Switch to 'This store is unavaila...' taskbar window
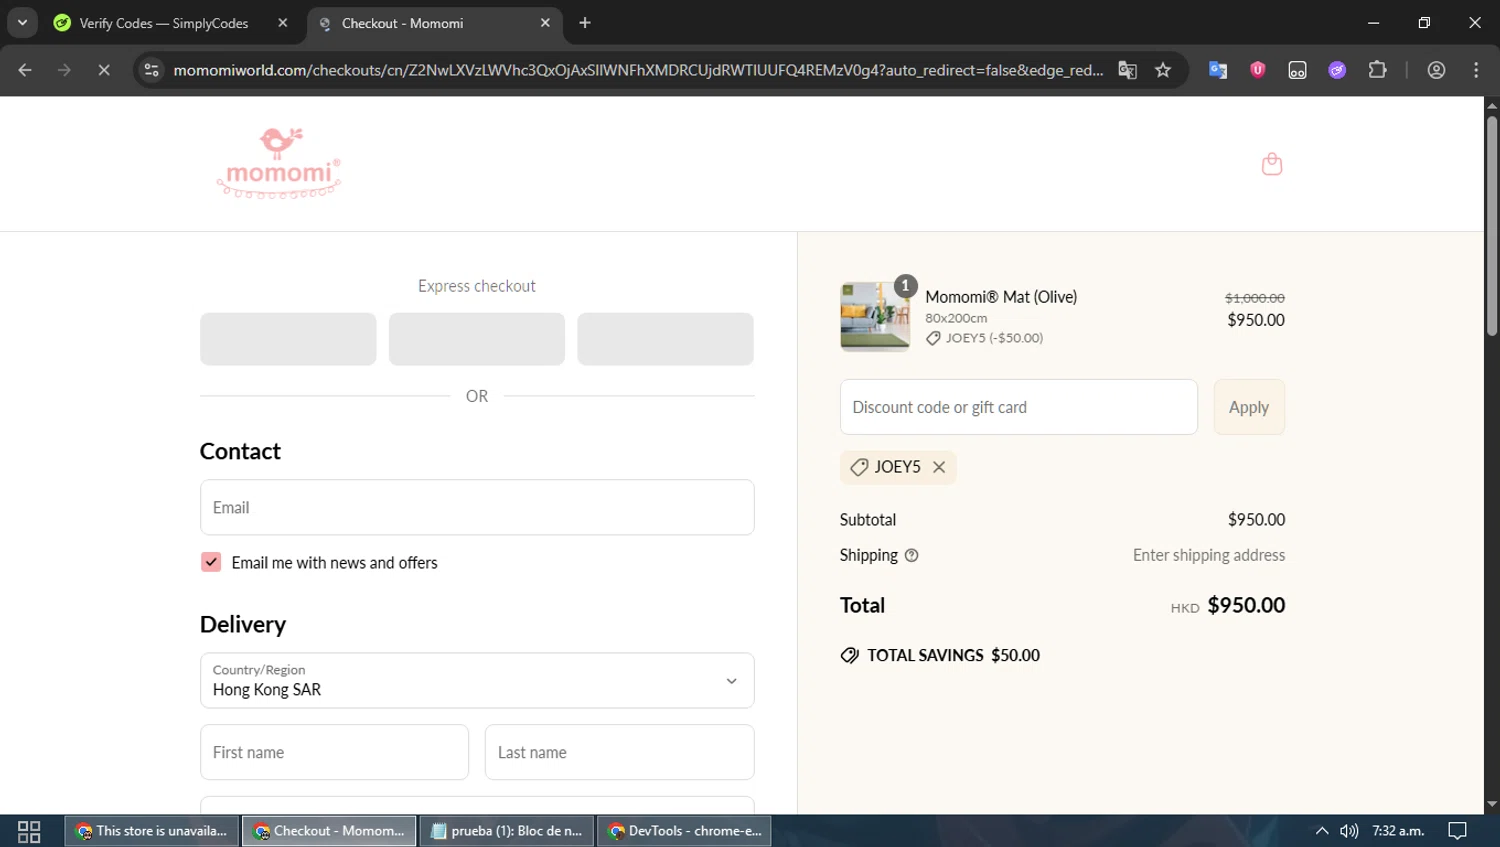The width and height of the screenshot is (1500, 847). 152,831
